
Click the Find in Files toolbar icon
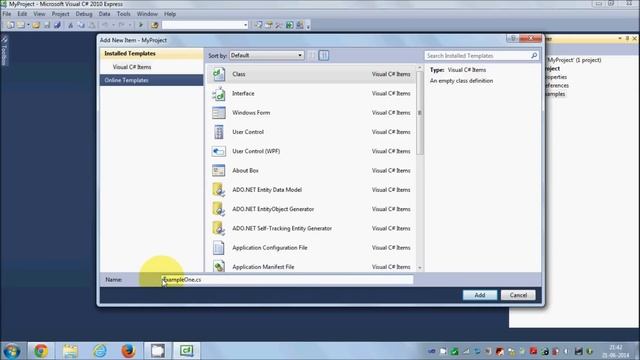(x=155, y=25)
